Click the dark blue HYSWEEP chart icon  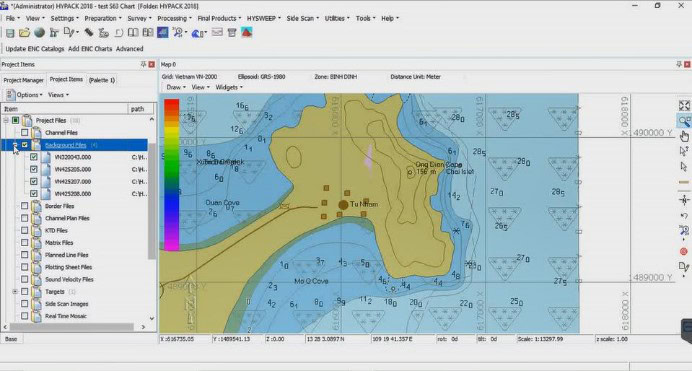163,33
